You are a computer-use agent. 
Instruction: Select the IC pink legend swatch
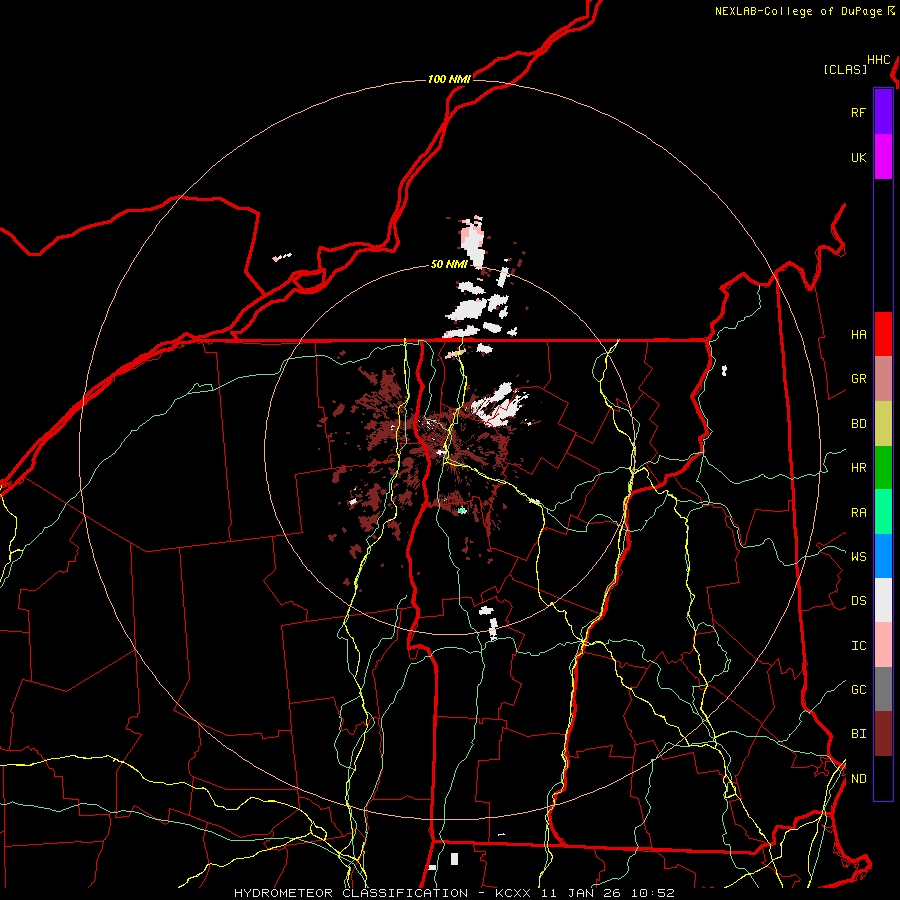coord(883,645)
